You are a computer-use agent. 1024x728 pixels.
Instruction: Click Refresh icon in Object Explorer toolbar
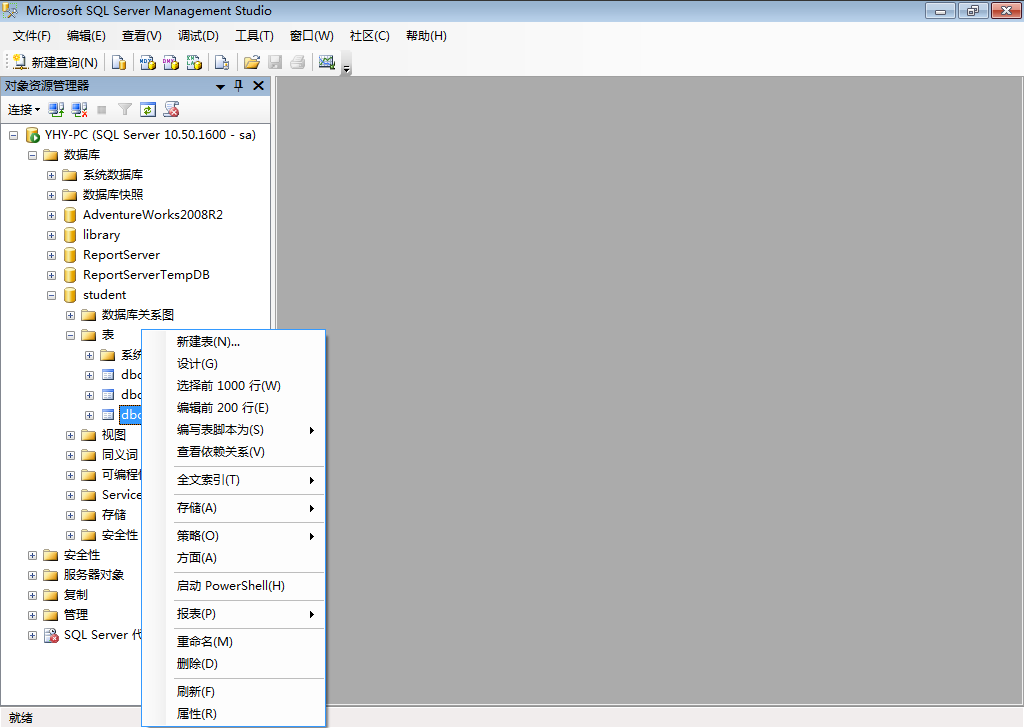[148, 110]
